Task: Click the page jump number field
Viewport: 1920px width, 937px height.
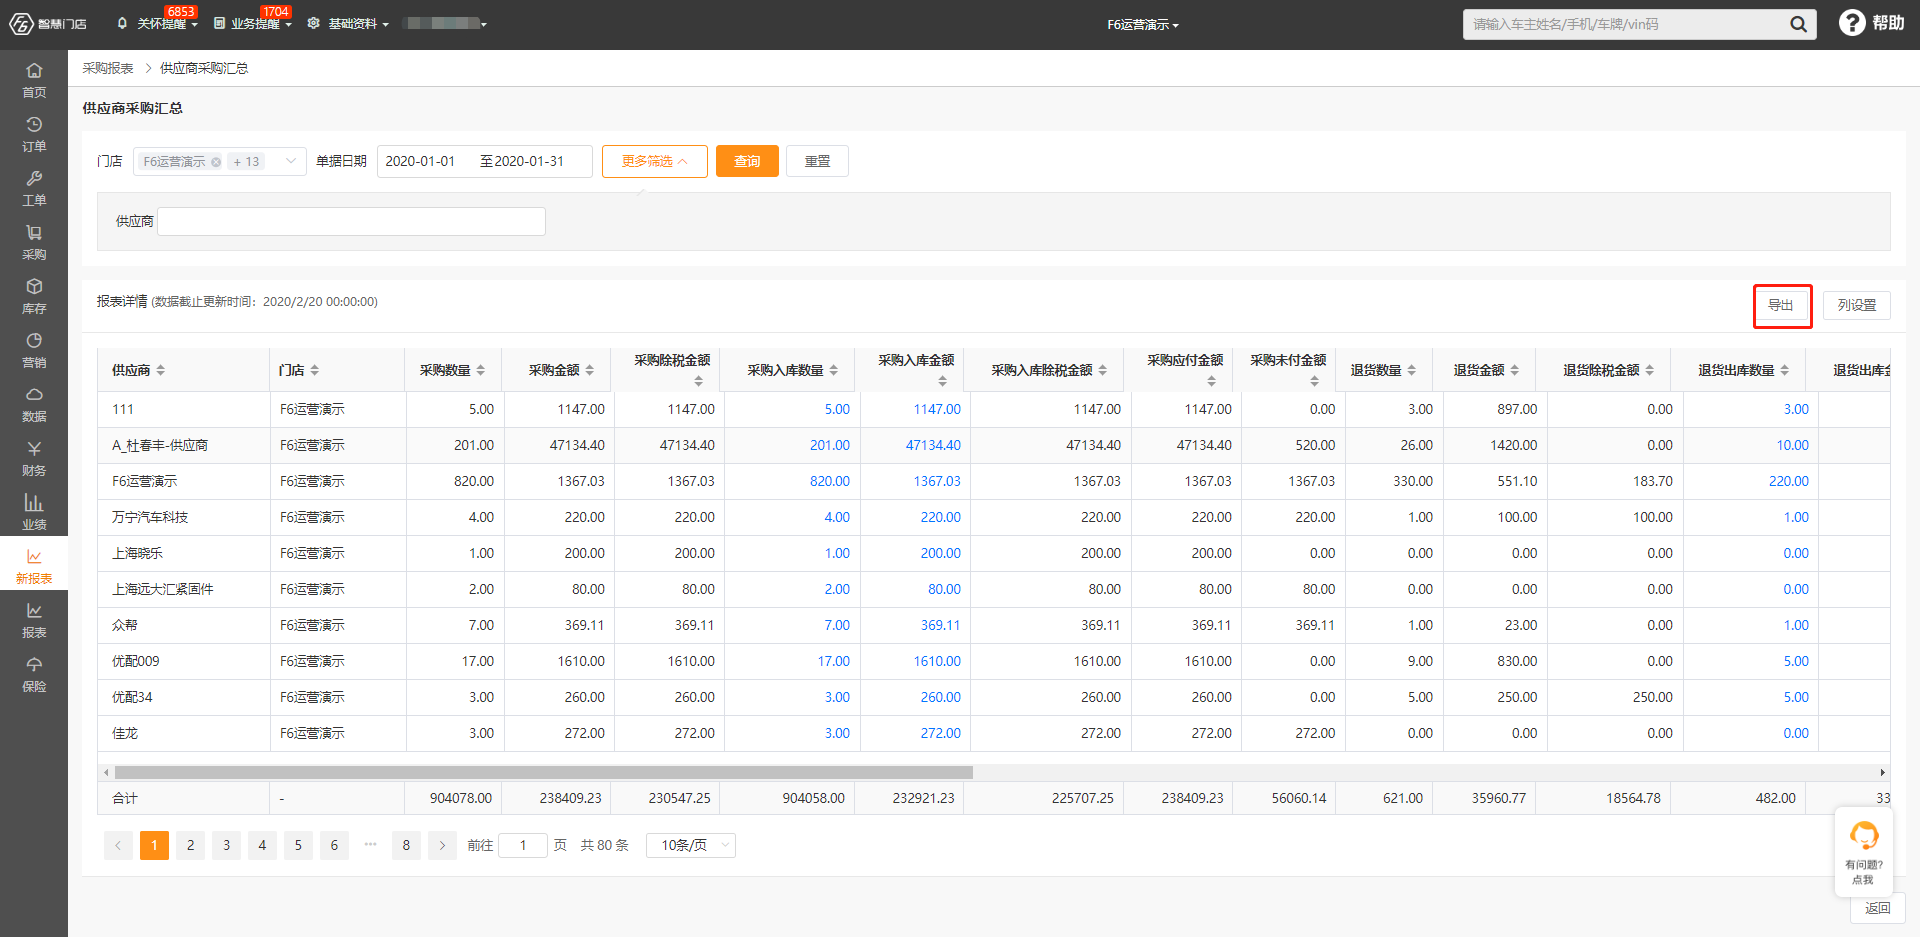Action: coord(522,845)
